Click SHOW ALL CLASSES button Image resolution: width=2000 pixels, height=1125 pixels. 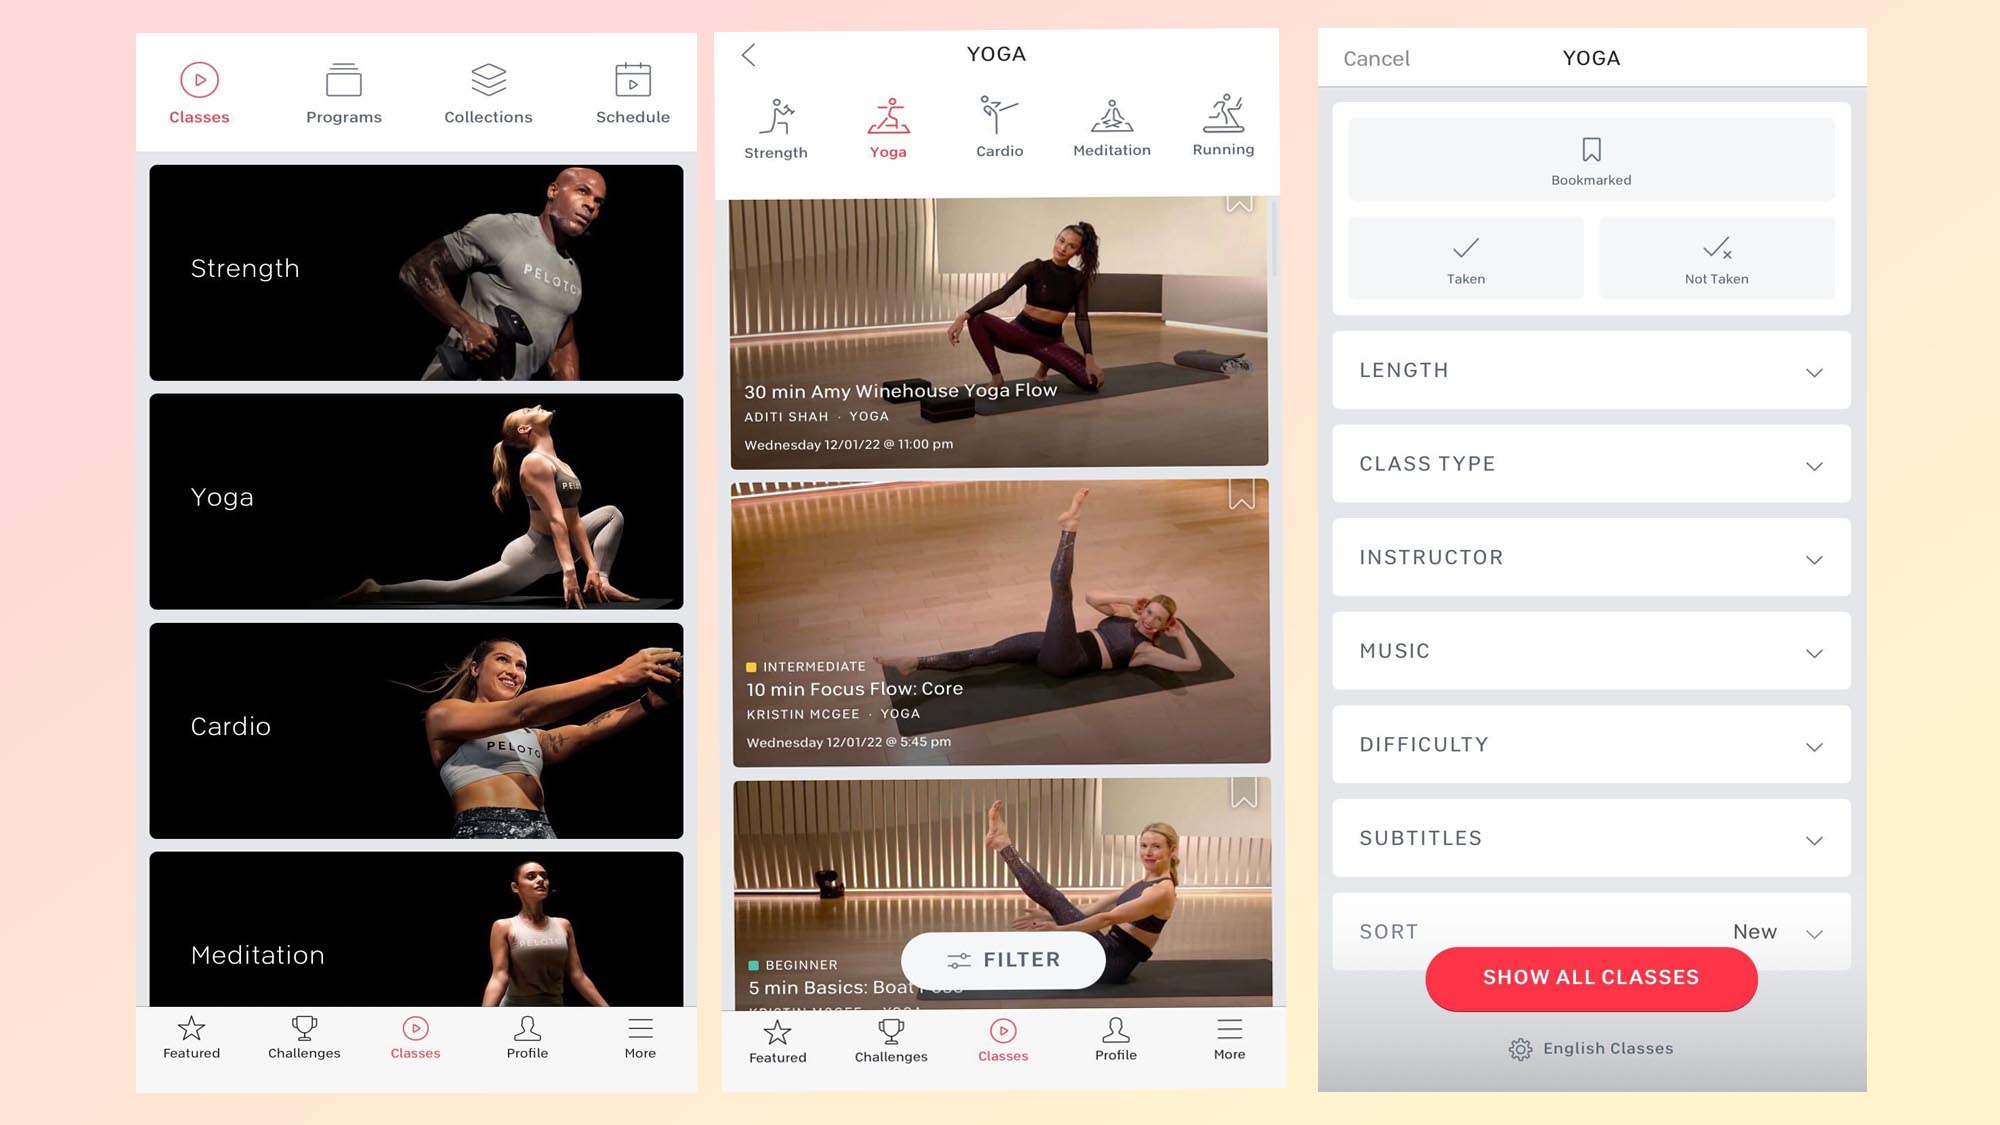[x=1591, y=978]
